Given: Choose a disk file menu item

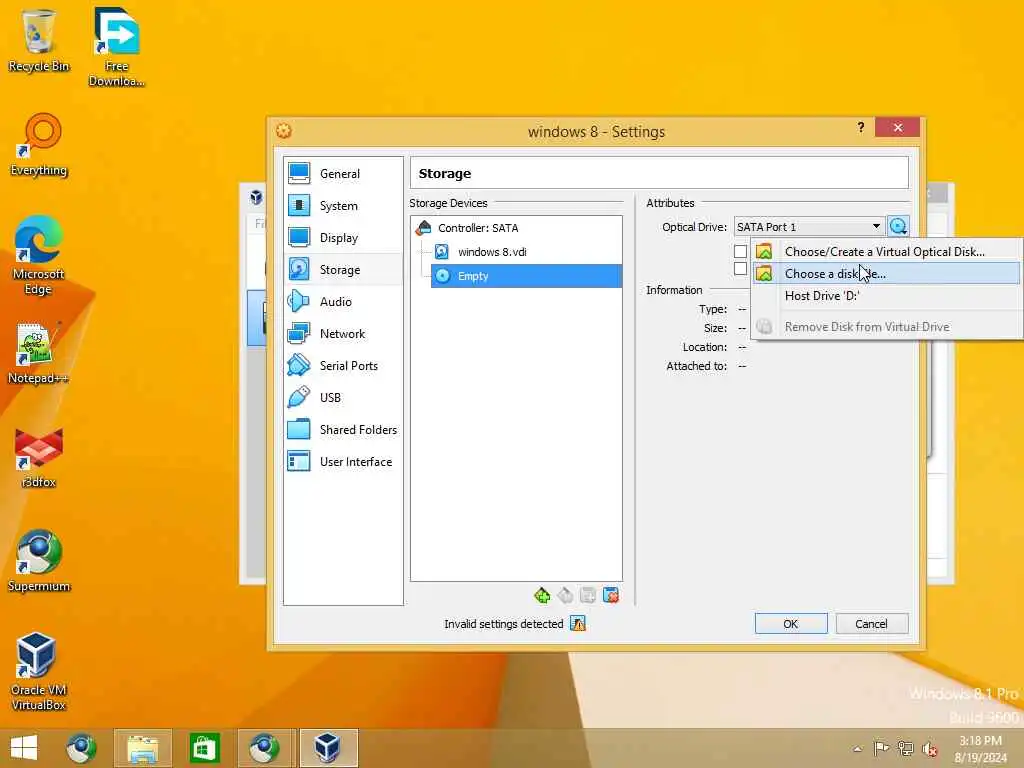Looking at the screenshot, I should click(x=887, y=274).
